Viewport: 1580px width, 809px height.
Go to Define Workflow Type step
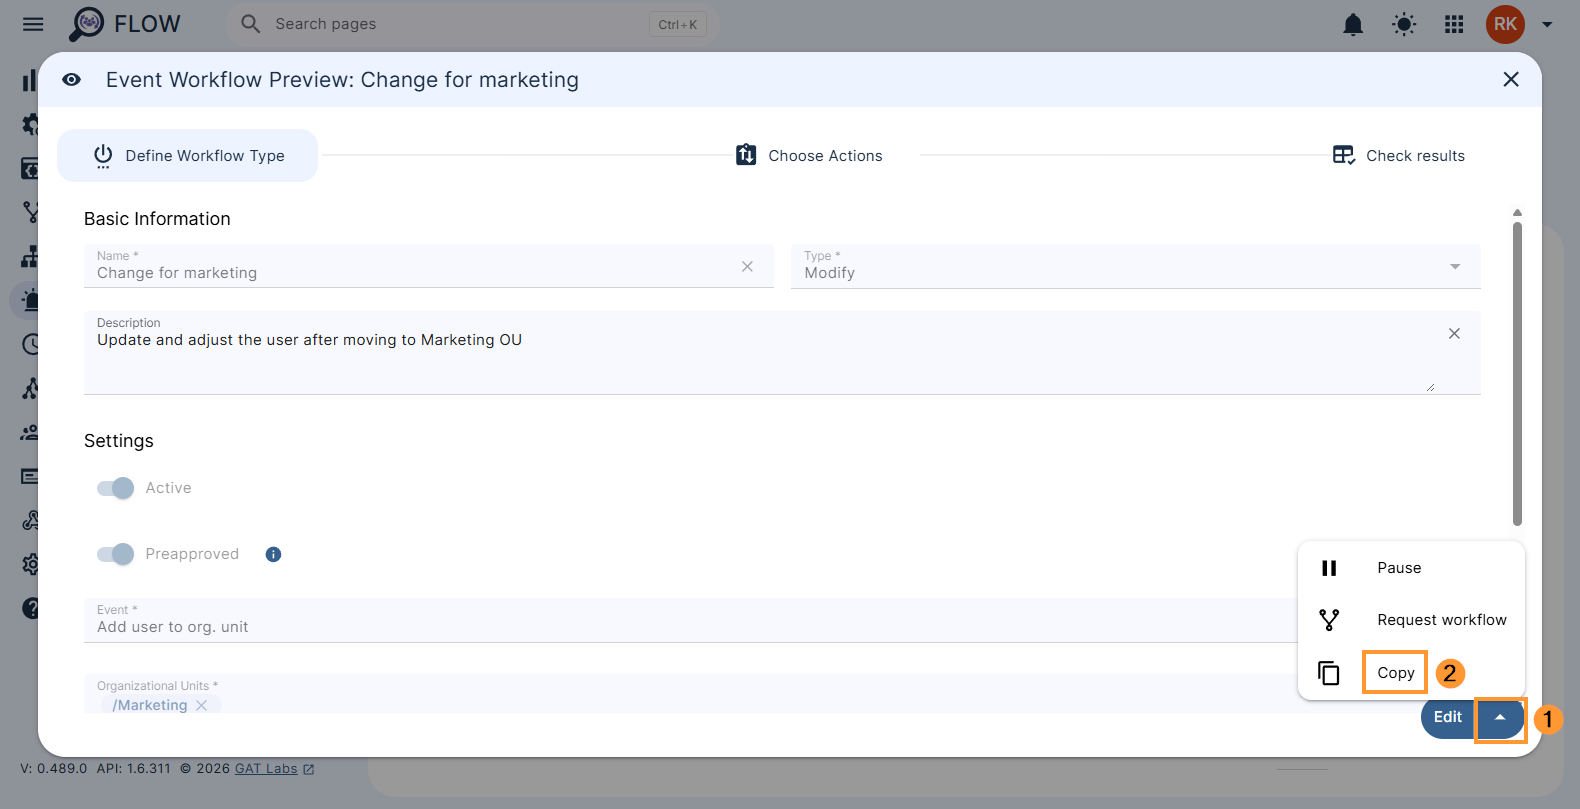pyautogui.click(x=188, y=155)
